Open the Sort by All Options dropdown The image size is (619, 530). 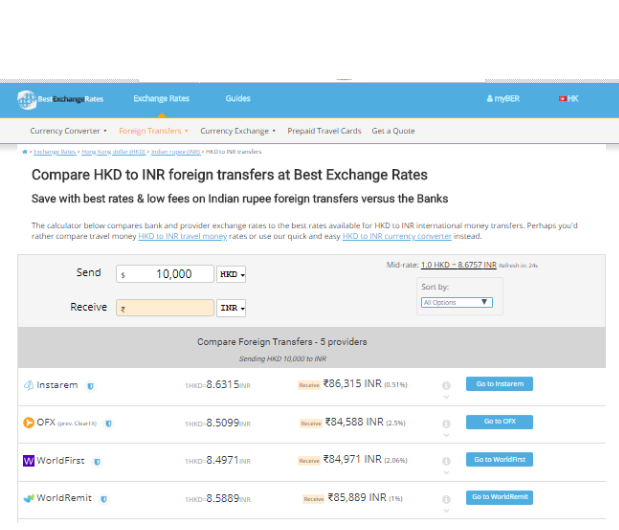click(x=457, y=303)
